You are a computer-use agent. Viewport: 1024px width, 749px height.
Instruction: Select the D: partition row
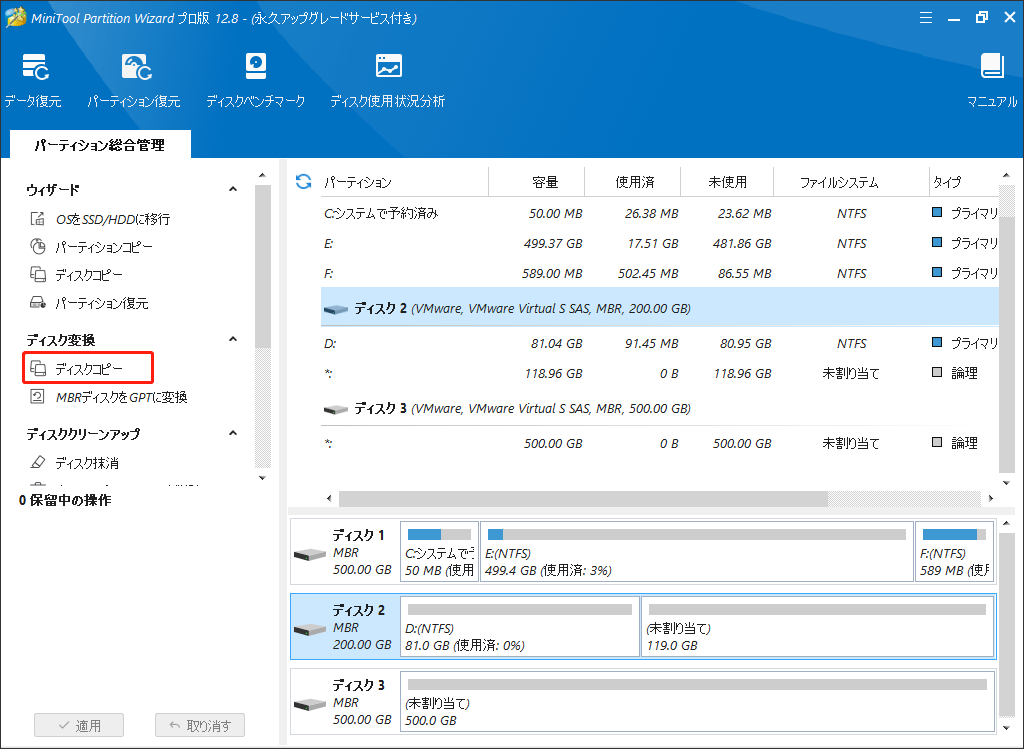(660, 343)
